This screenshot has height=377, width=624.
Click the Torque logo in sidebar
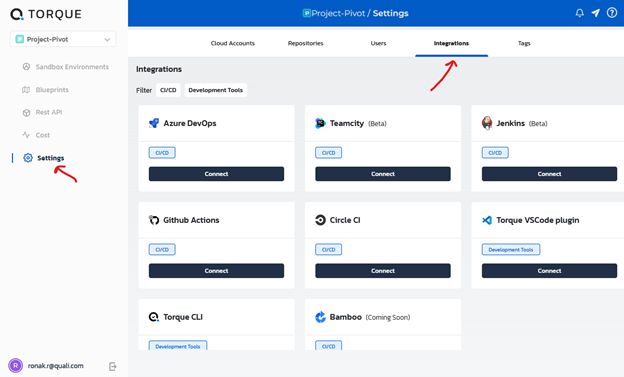coord(46,14)
